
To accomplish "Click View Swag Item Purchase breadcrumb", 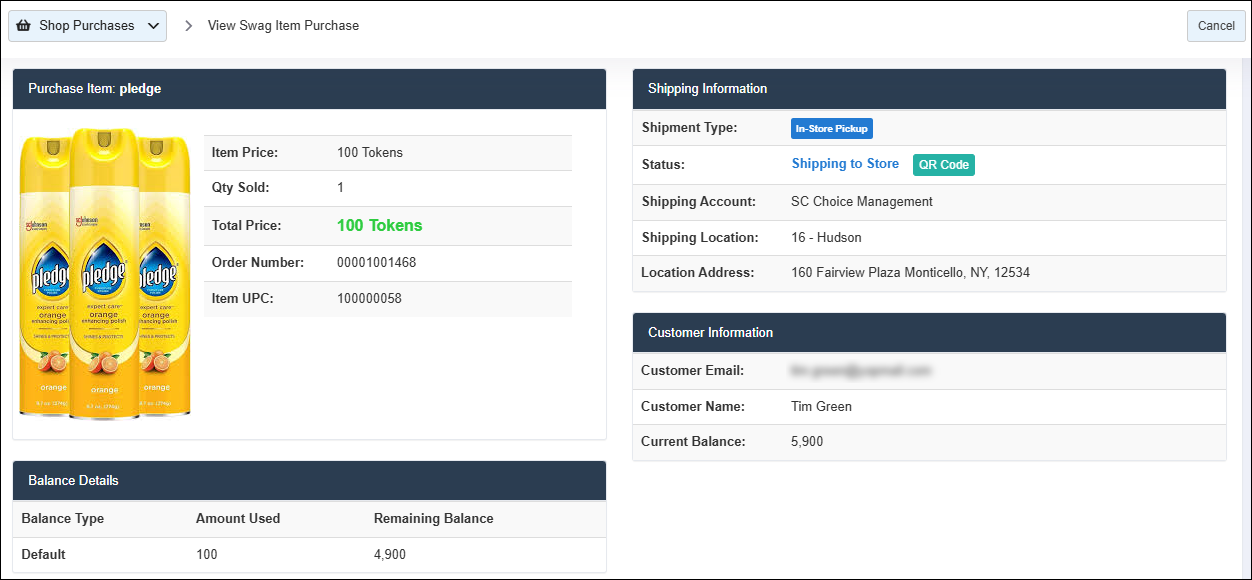I will click(283, 26).
